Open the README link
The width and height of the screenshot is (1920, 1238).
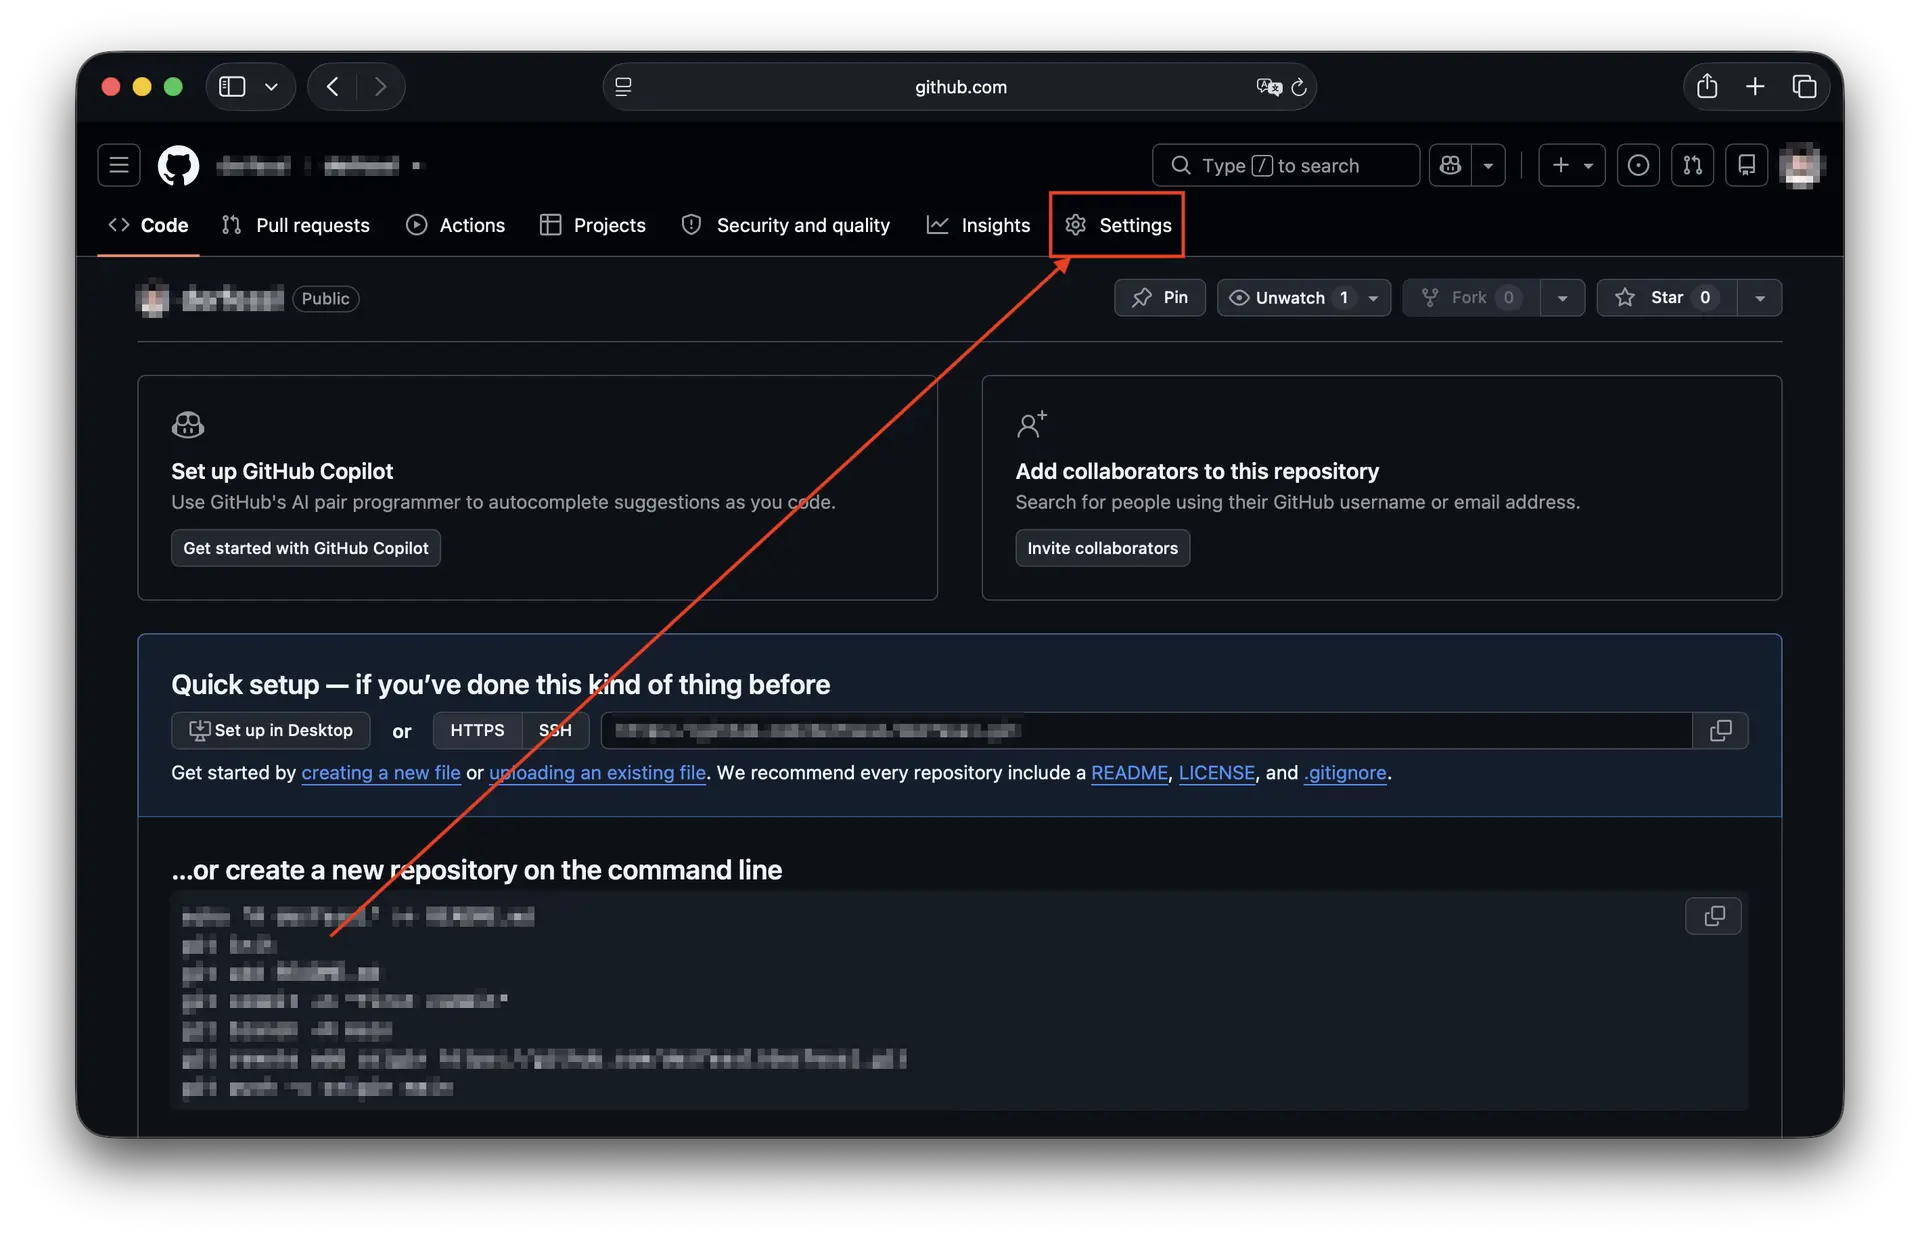(1129, 772)
